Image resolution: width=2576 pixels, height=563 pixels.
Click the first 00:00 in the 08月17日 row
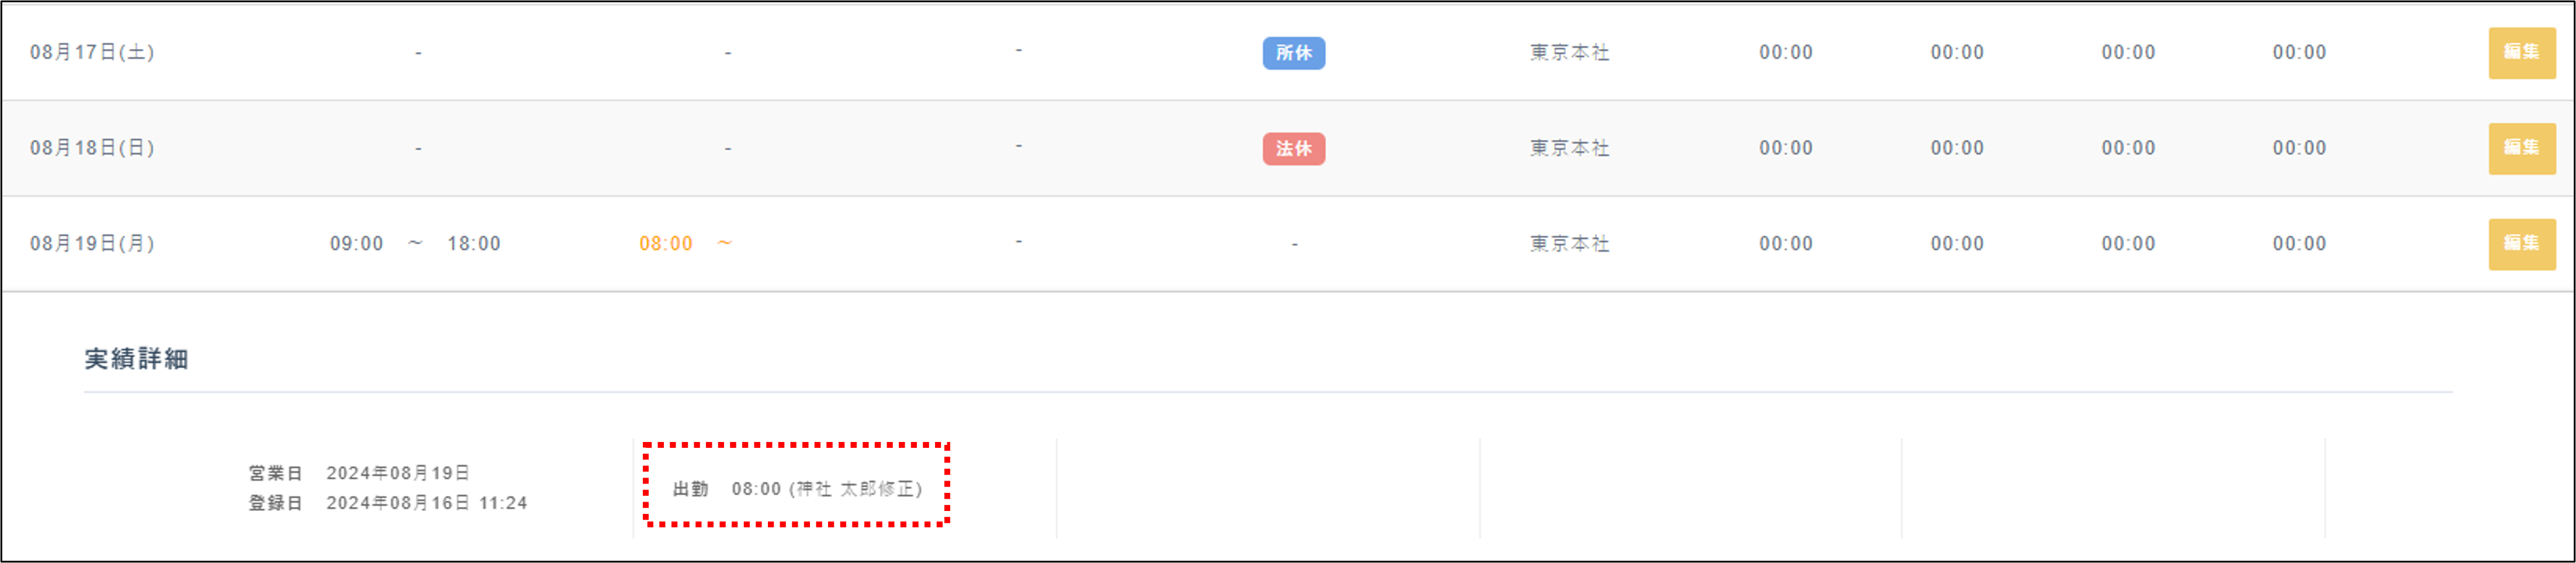[x=1785, y=53]
